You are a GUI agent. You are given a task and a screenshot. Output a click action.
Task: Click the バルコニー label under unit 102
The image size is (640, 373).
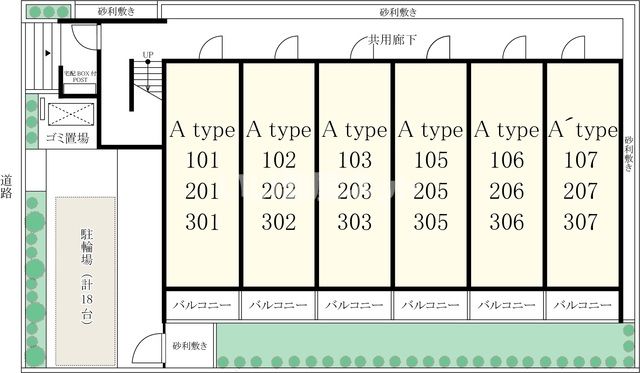tap(278, 305)
